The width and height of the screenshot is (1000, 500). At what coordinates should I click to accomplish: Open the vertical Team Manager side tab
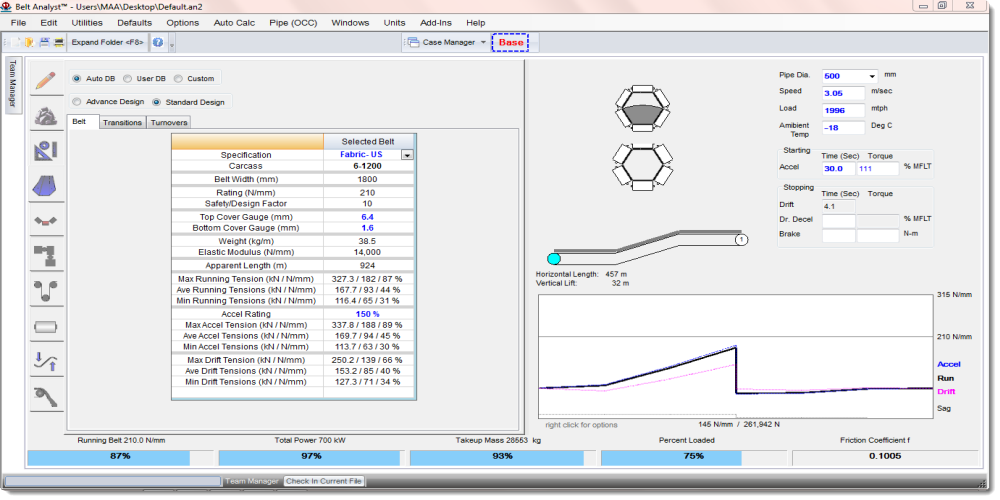coord(12,86)
